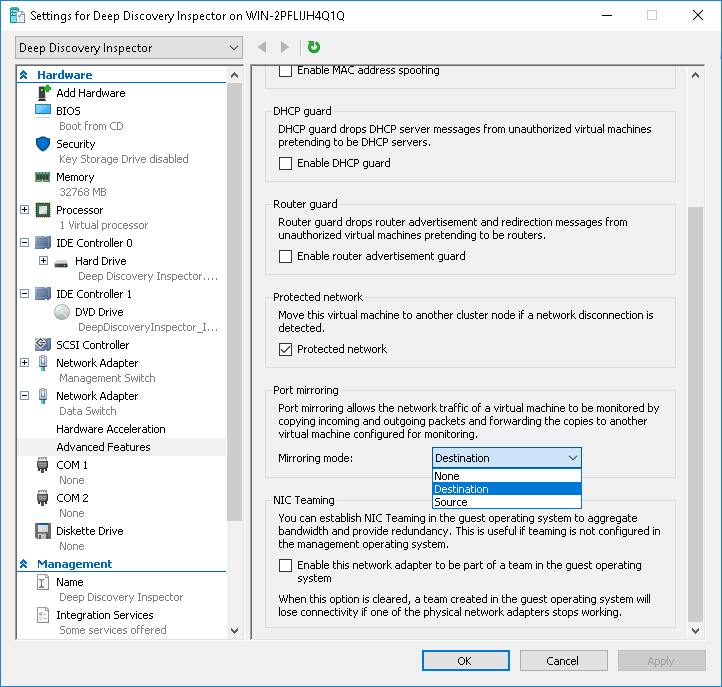Image resolution: width=722 pixels, height=687 pixels.
Task: Enable router advertisement guard checkbox
Action: 286,256
